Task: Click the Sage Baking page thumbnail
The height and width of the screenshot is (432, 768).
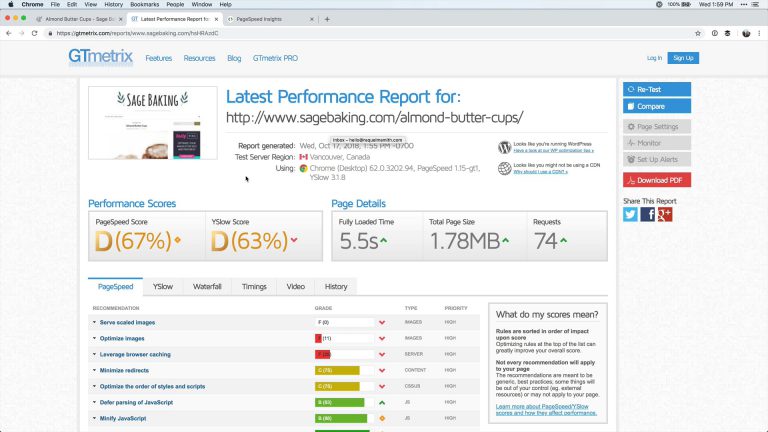Action: 153,123
